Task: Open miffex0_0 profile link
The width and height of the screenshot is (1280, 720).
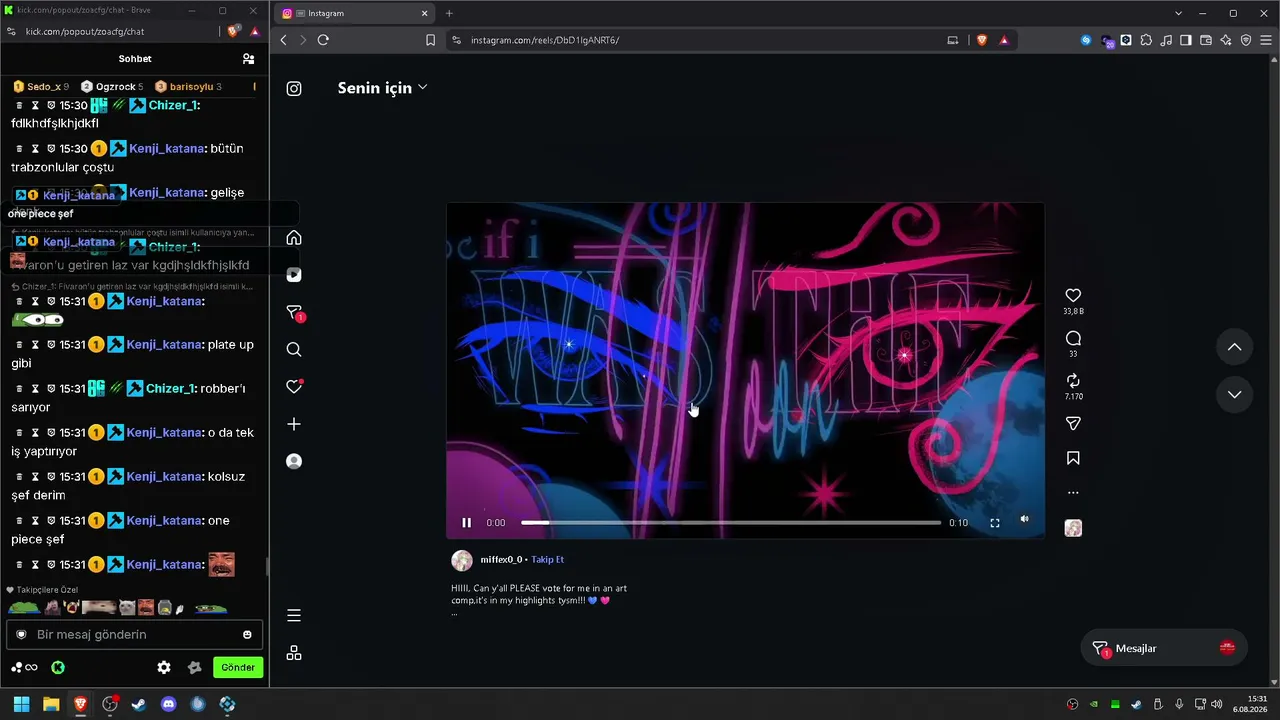Action: click(x=501, y=560)
